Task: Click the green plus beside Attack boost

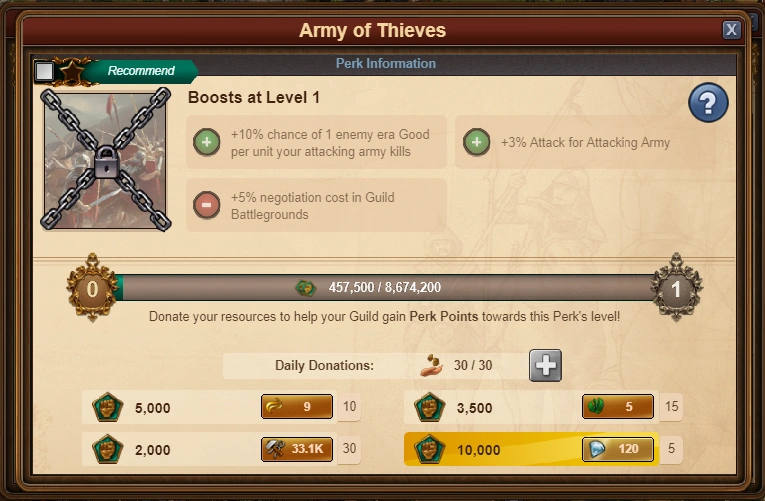Action: click(x=476, y=142)
